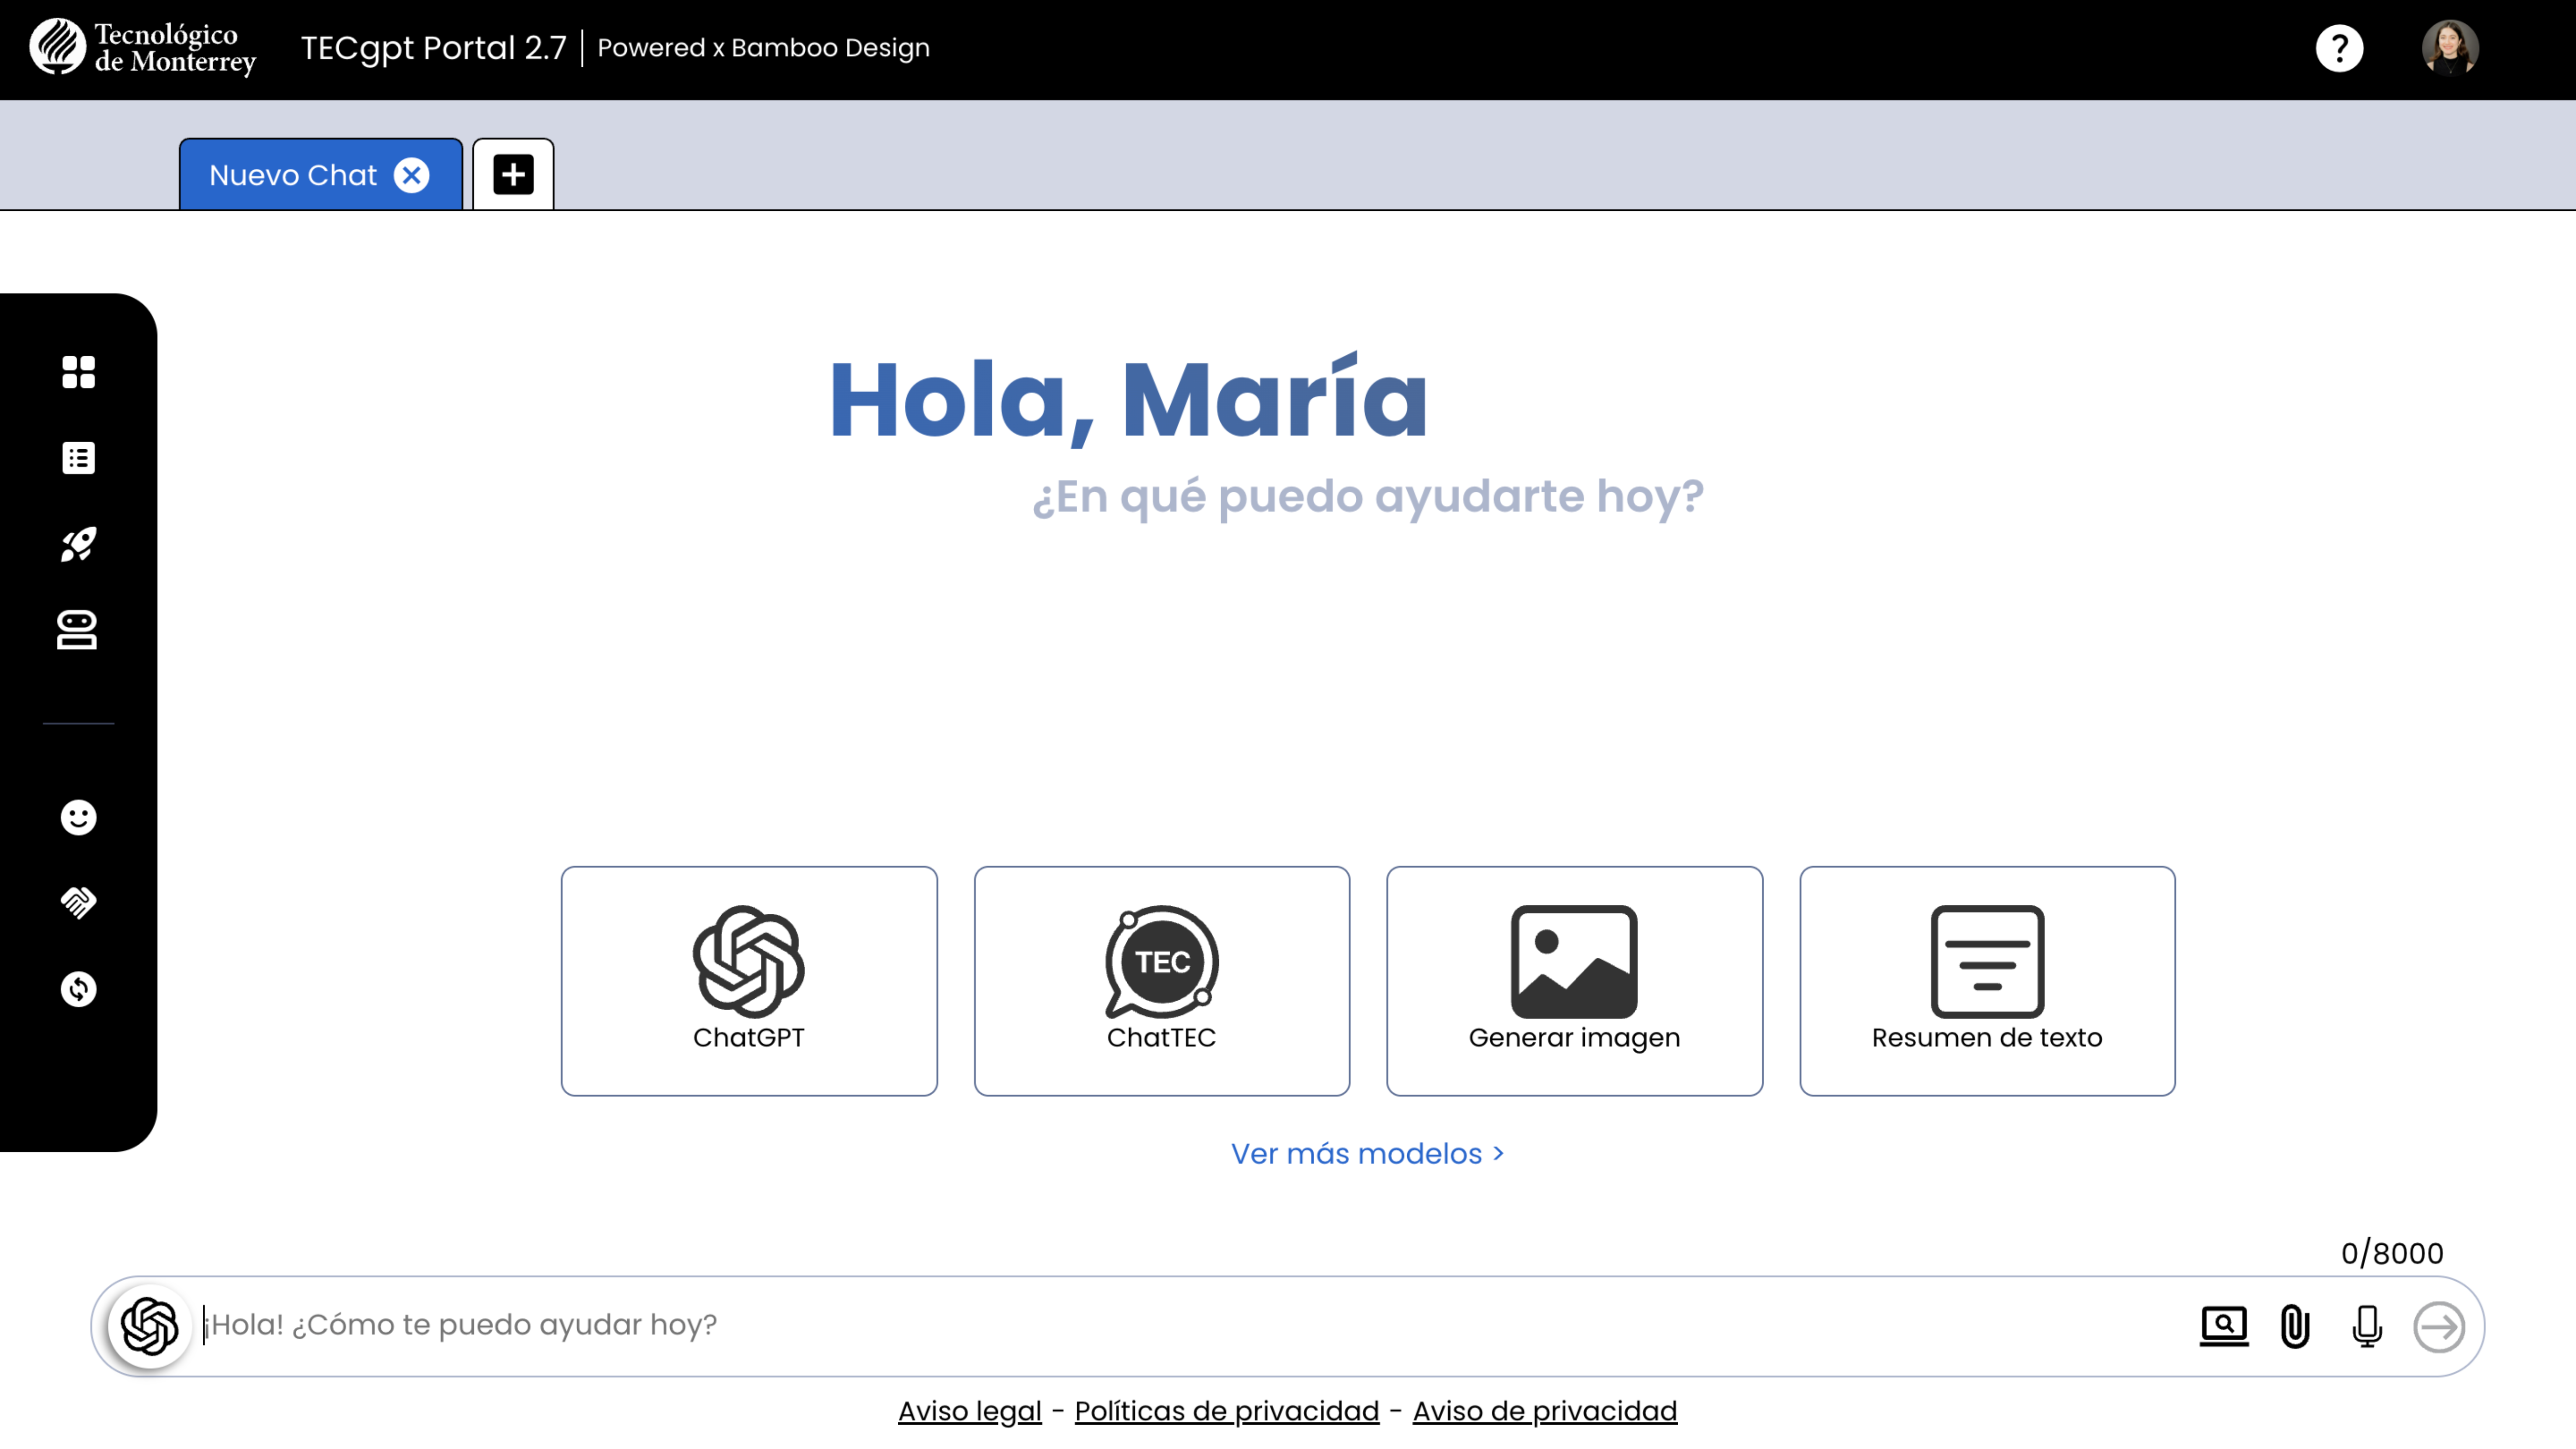Open the robot assistant icon in sidebar
The width and height of the screenshot is (2576, 1449).
[x=77, y=630]
